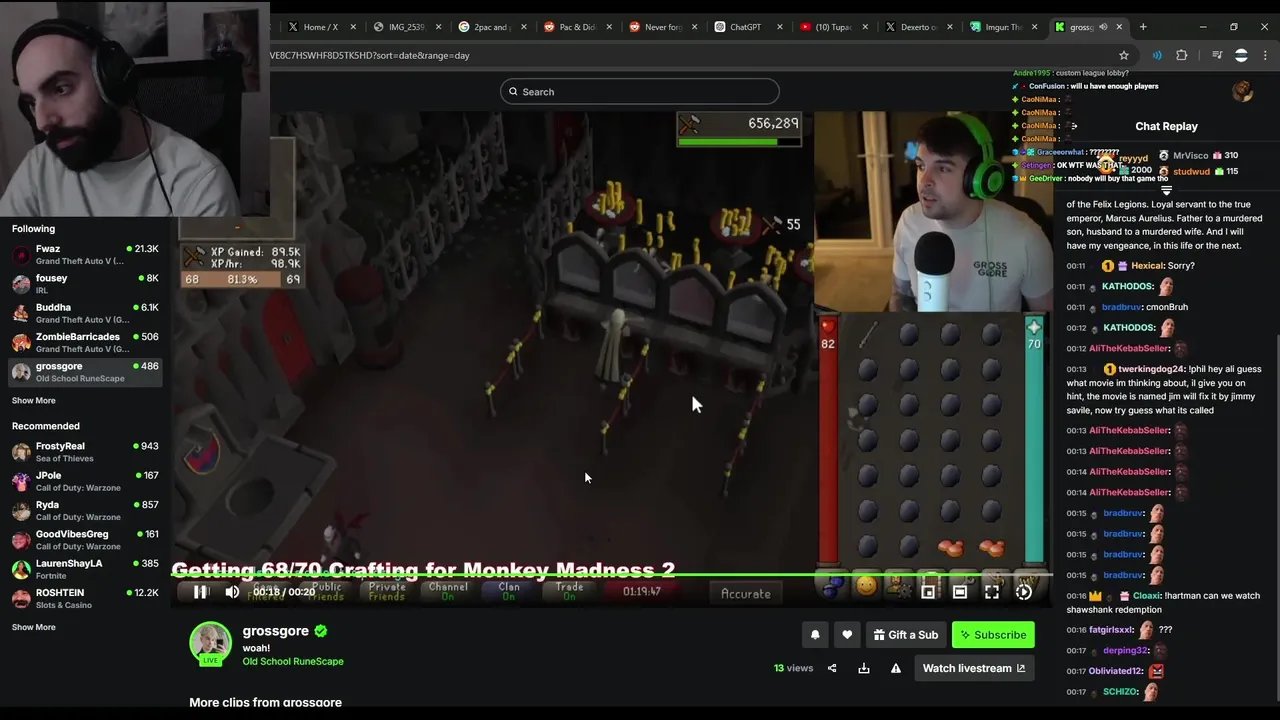Screen dimensions: 1280x720
Task: Click the 13 views count text
Action: (x=793, y=668)
